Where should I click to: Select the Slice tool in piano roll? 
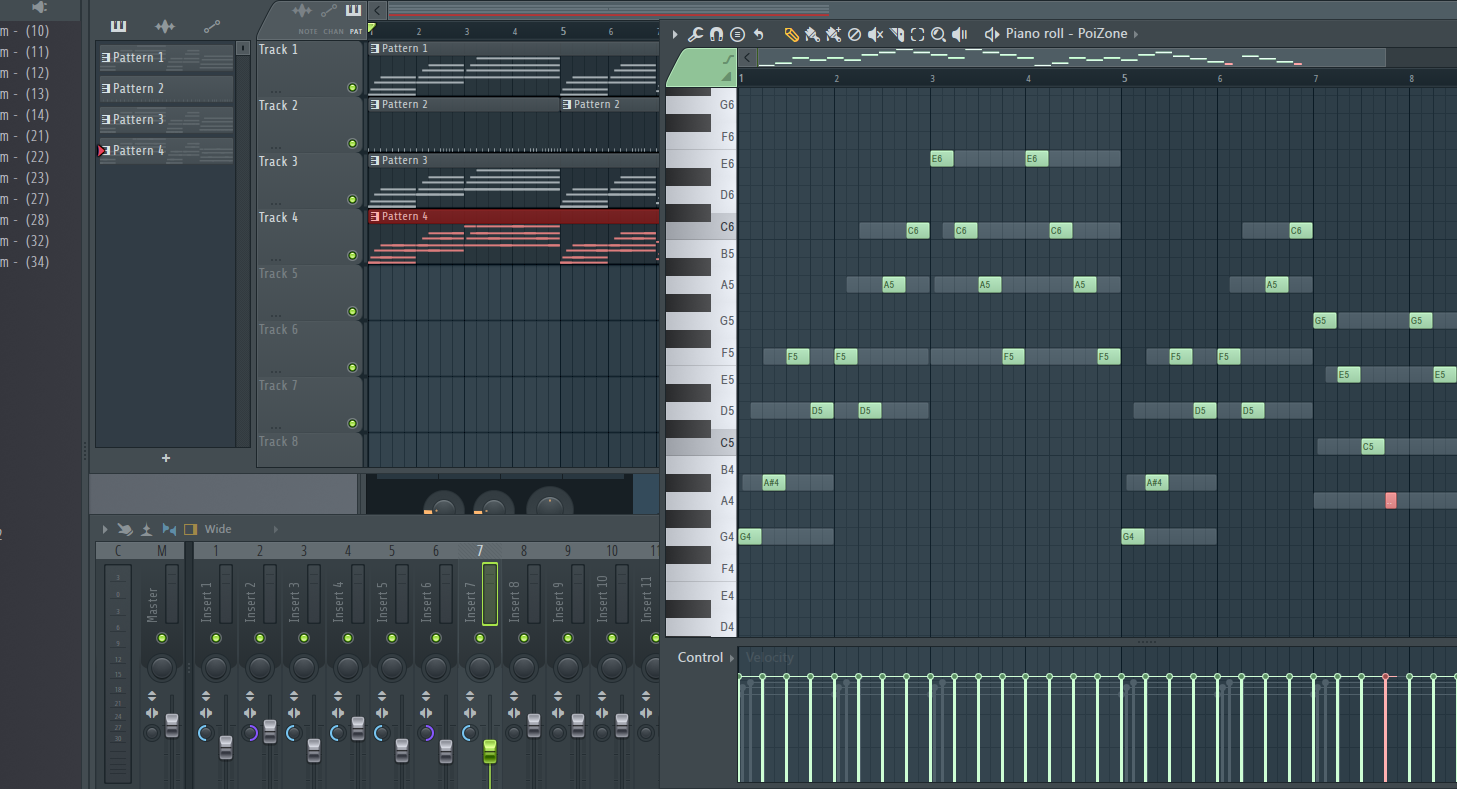point(896,34)
